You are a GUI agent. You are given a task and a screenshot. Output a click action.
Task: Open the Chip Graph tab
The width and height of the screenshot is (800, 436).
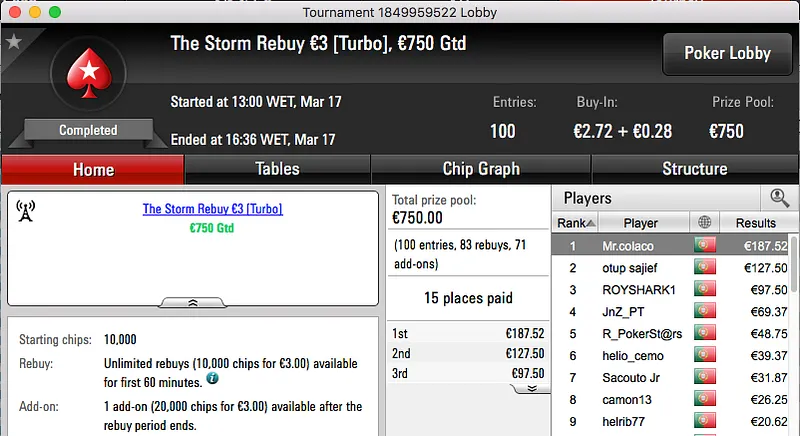[481, 169]
